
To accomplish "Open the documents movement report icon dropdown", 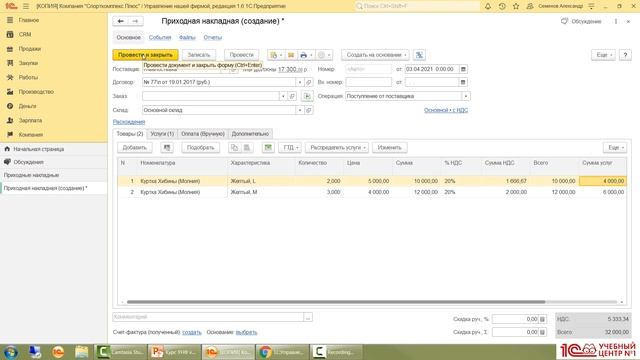I will pos(276,55).
